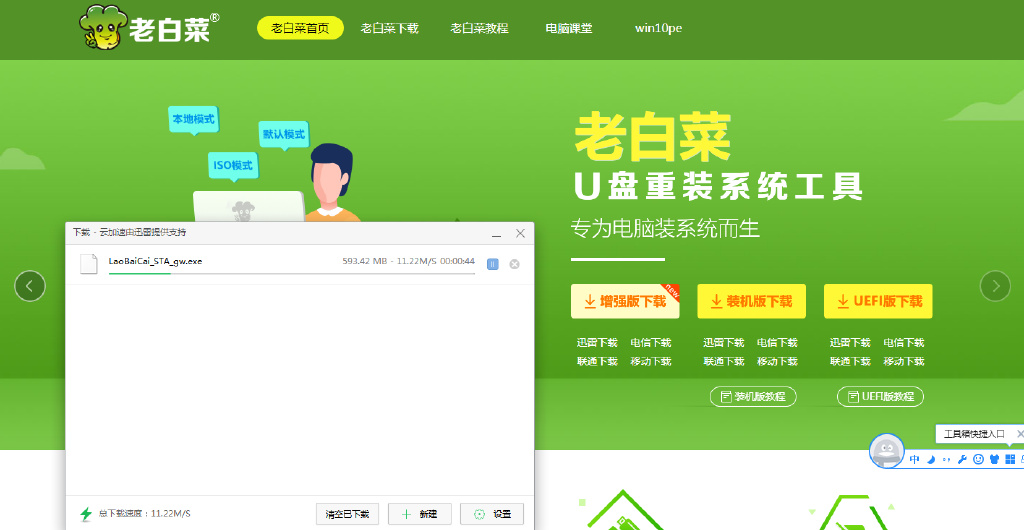Open the IME skin shirt icon
Screen dimensions: 1024x530
pyautogui.click(x=995, y=460)
